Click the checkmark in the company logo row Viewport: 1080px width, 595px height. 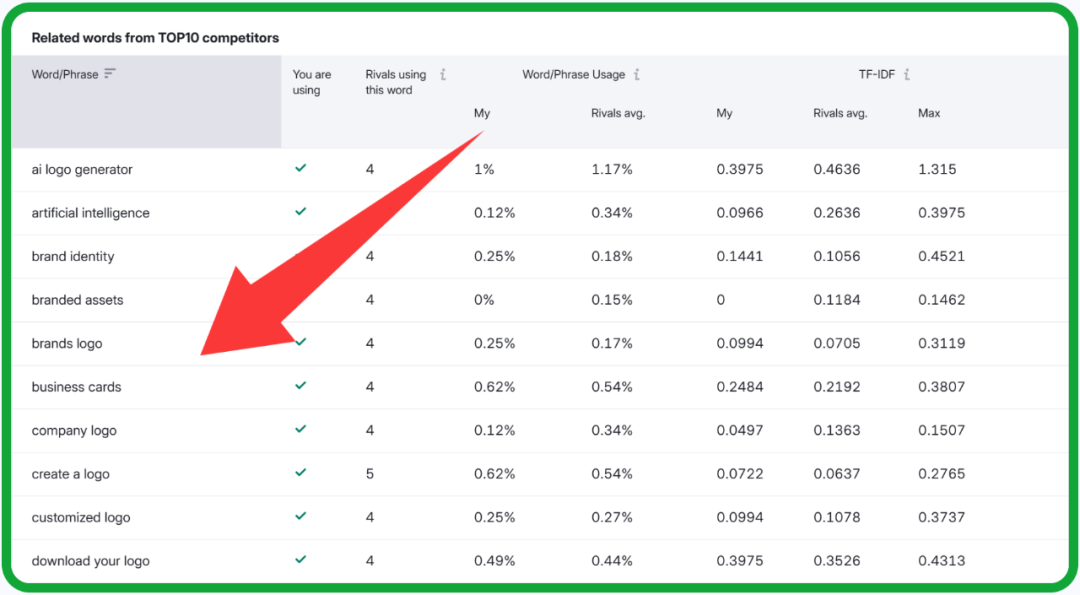coord(300,429)
